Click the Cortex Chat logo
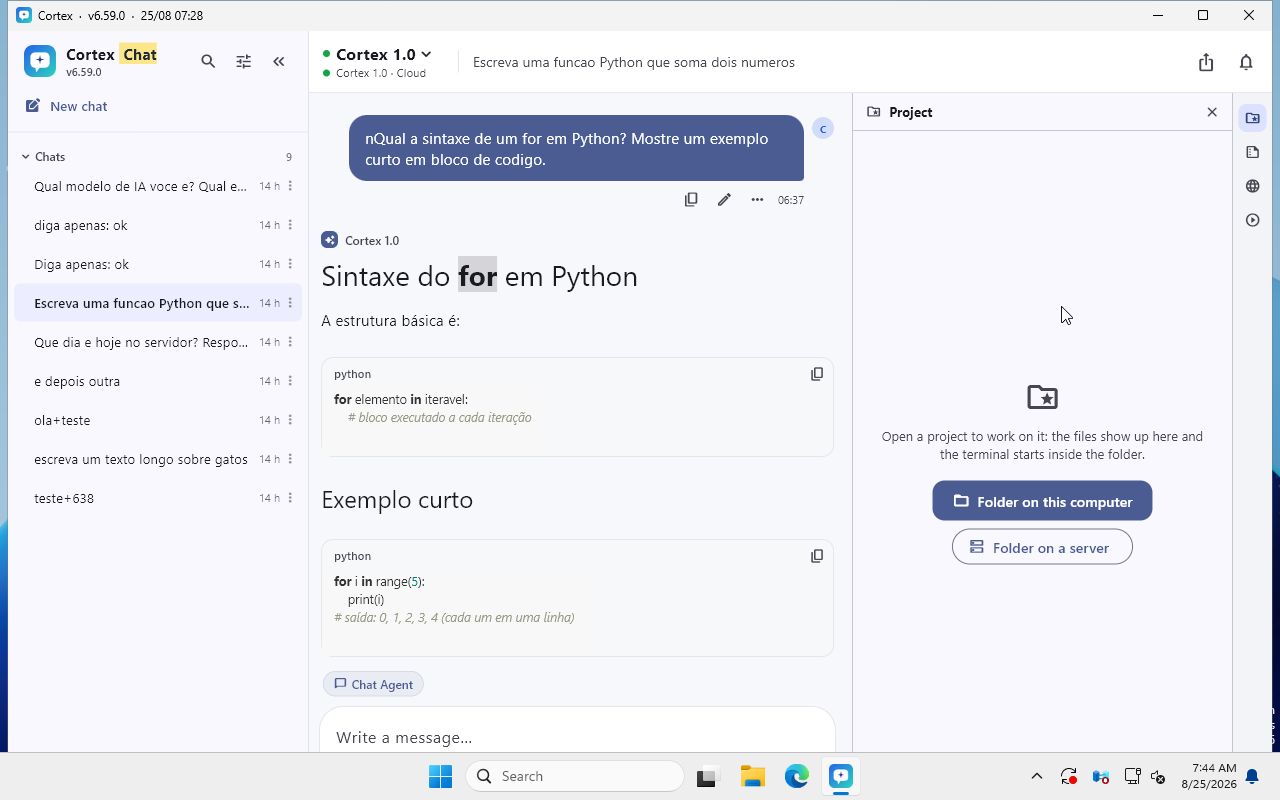The height and width of the screenshot is (800, 1280). point(40,61)
